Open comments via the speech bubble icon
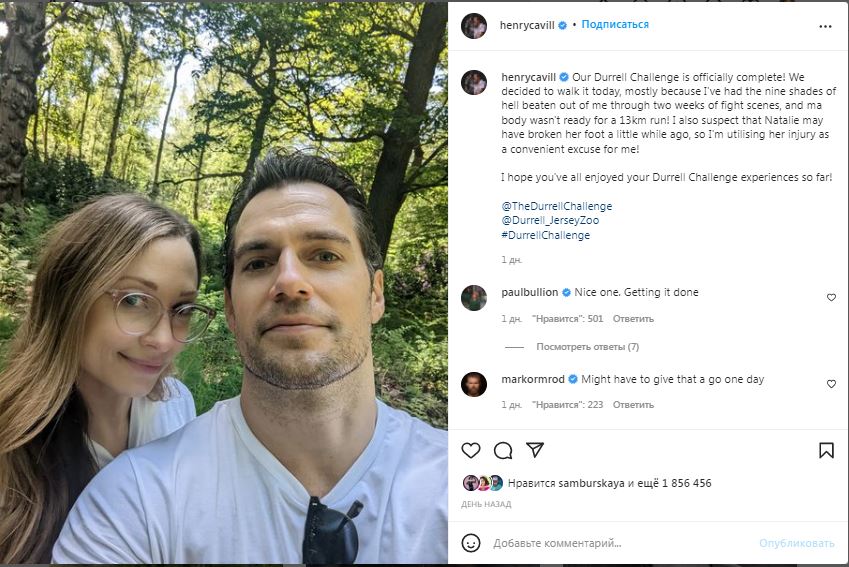The width and height of the screenshot is (849, 567). point(503,451)
